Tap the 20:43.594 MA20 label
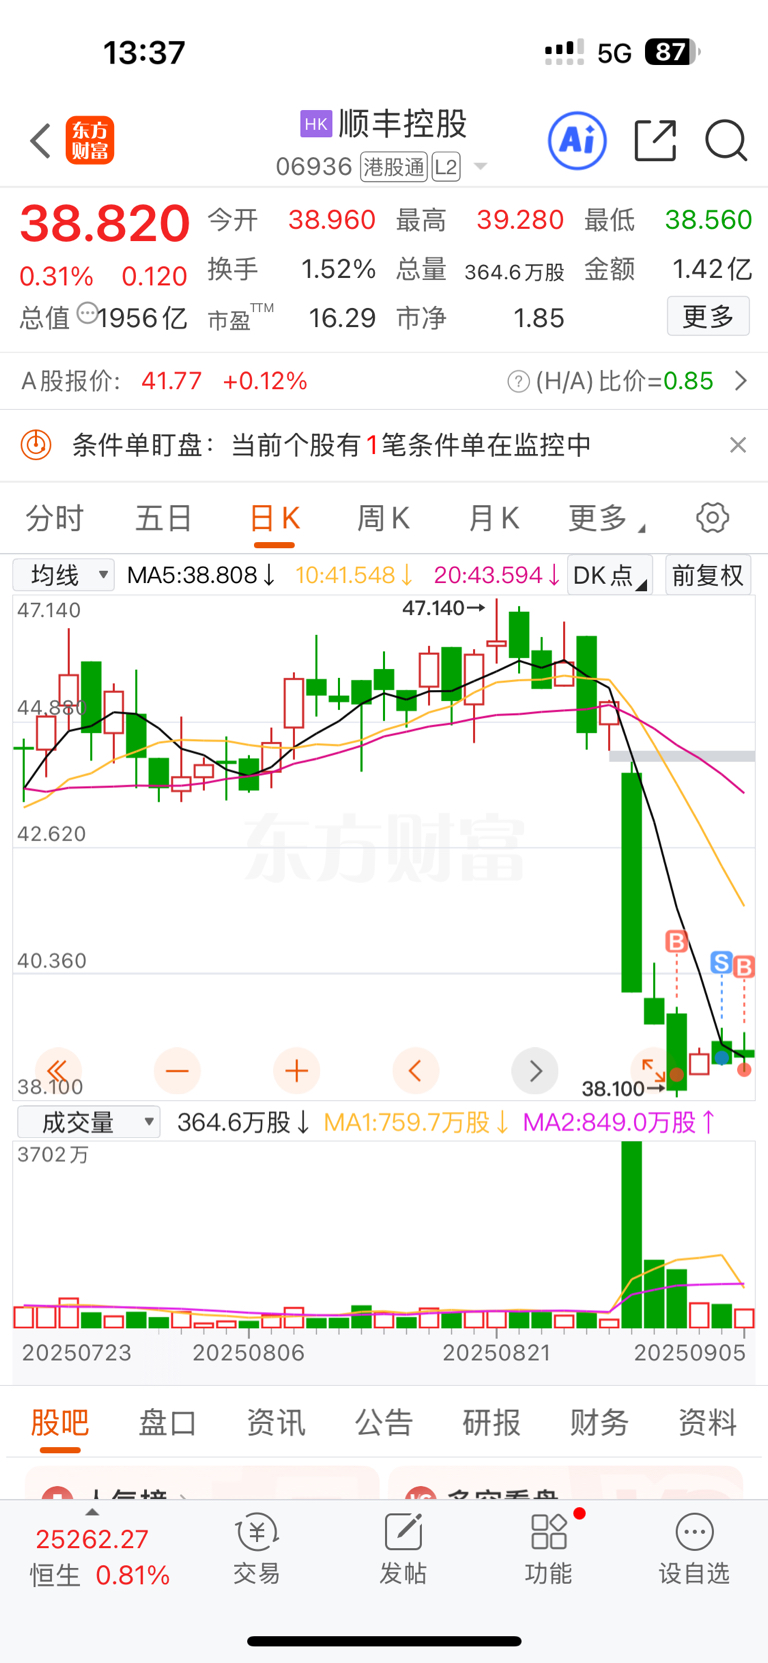This screenshot has height=1663, width=768. (x=496, y=575)
